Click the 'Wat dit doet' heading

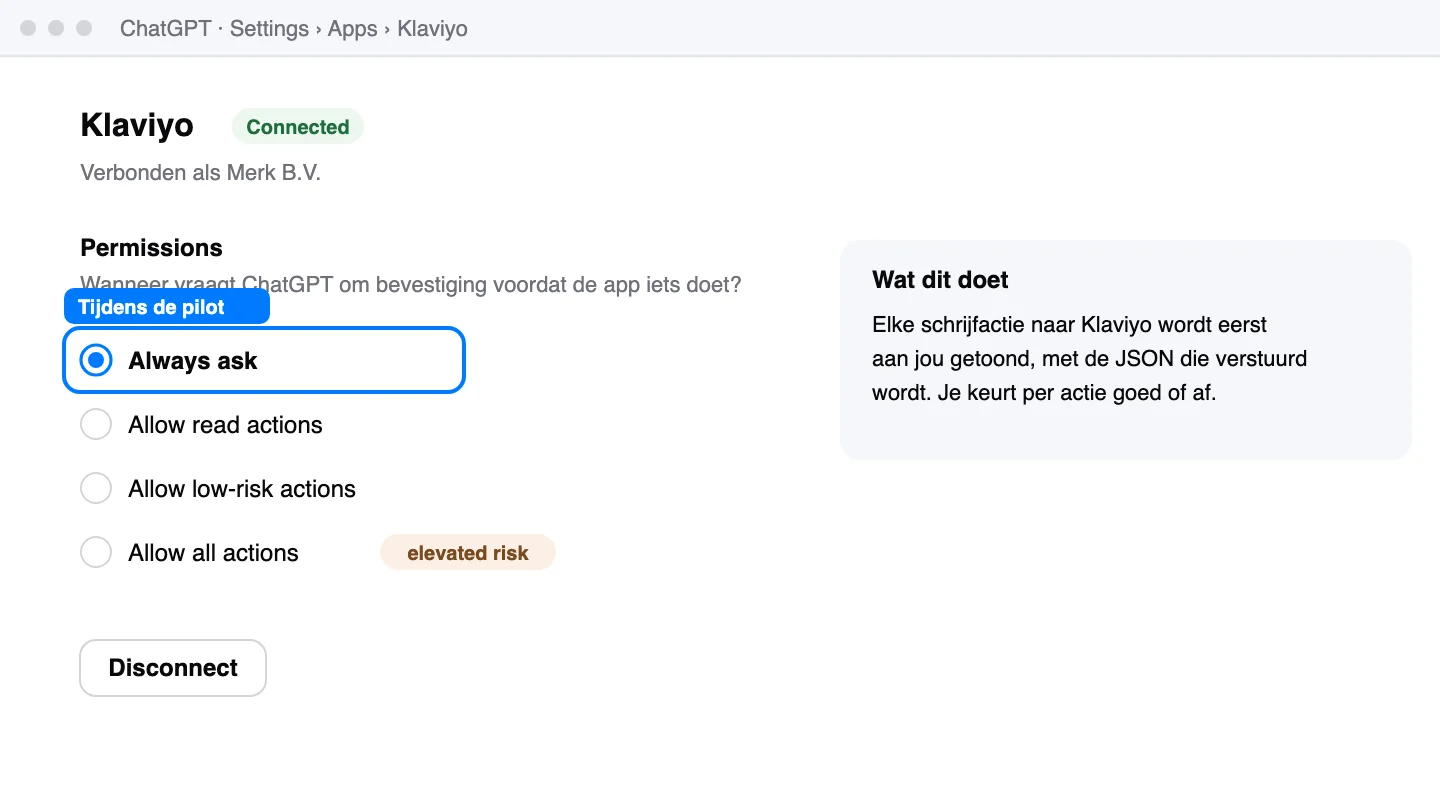click(940, 280)
